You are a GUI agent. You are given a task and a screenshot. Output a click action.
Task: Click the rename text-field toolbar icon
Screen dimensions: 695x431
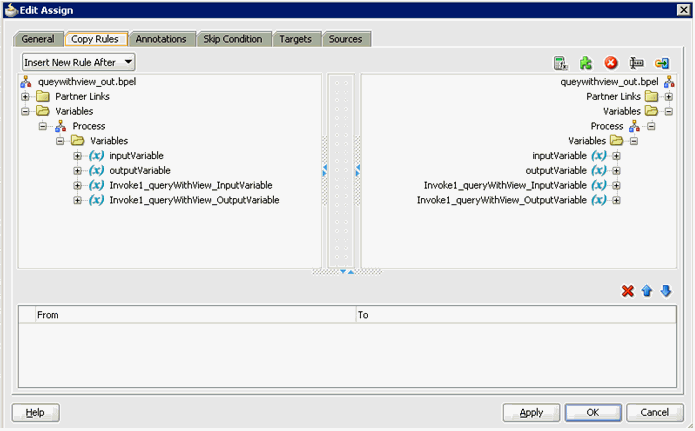(x=636, y=63)
